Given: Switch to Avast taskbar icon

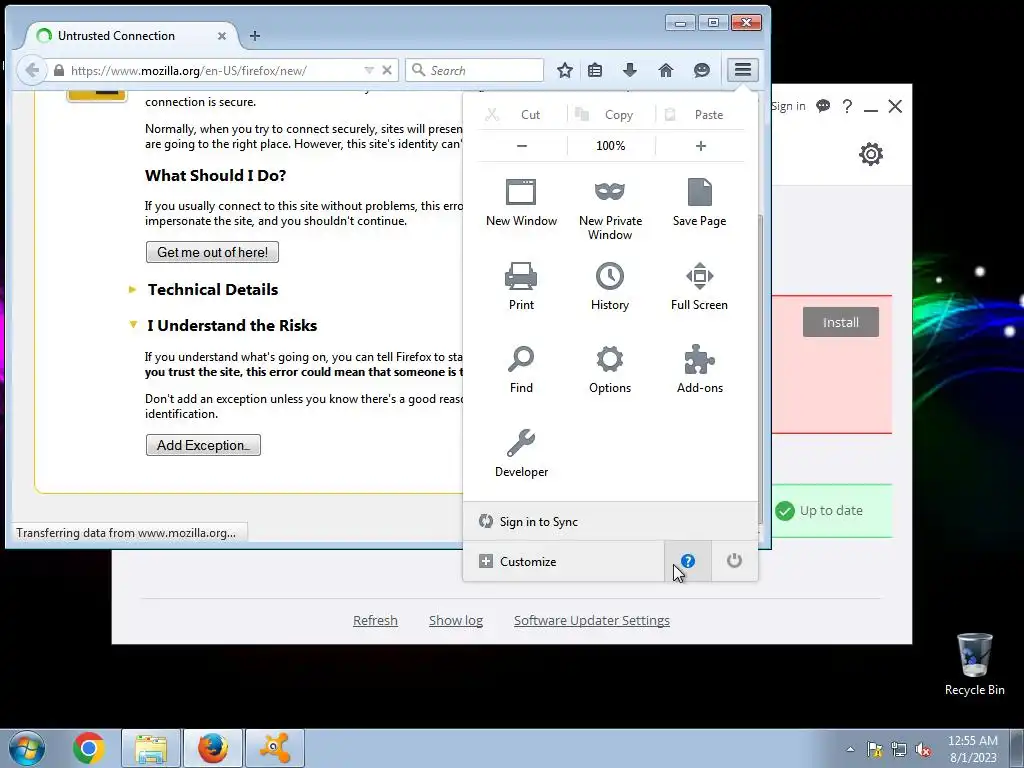Looking at the screenshot, I should coord(275,748).
